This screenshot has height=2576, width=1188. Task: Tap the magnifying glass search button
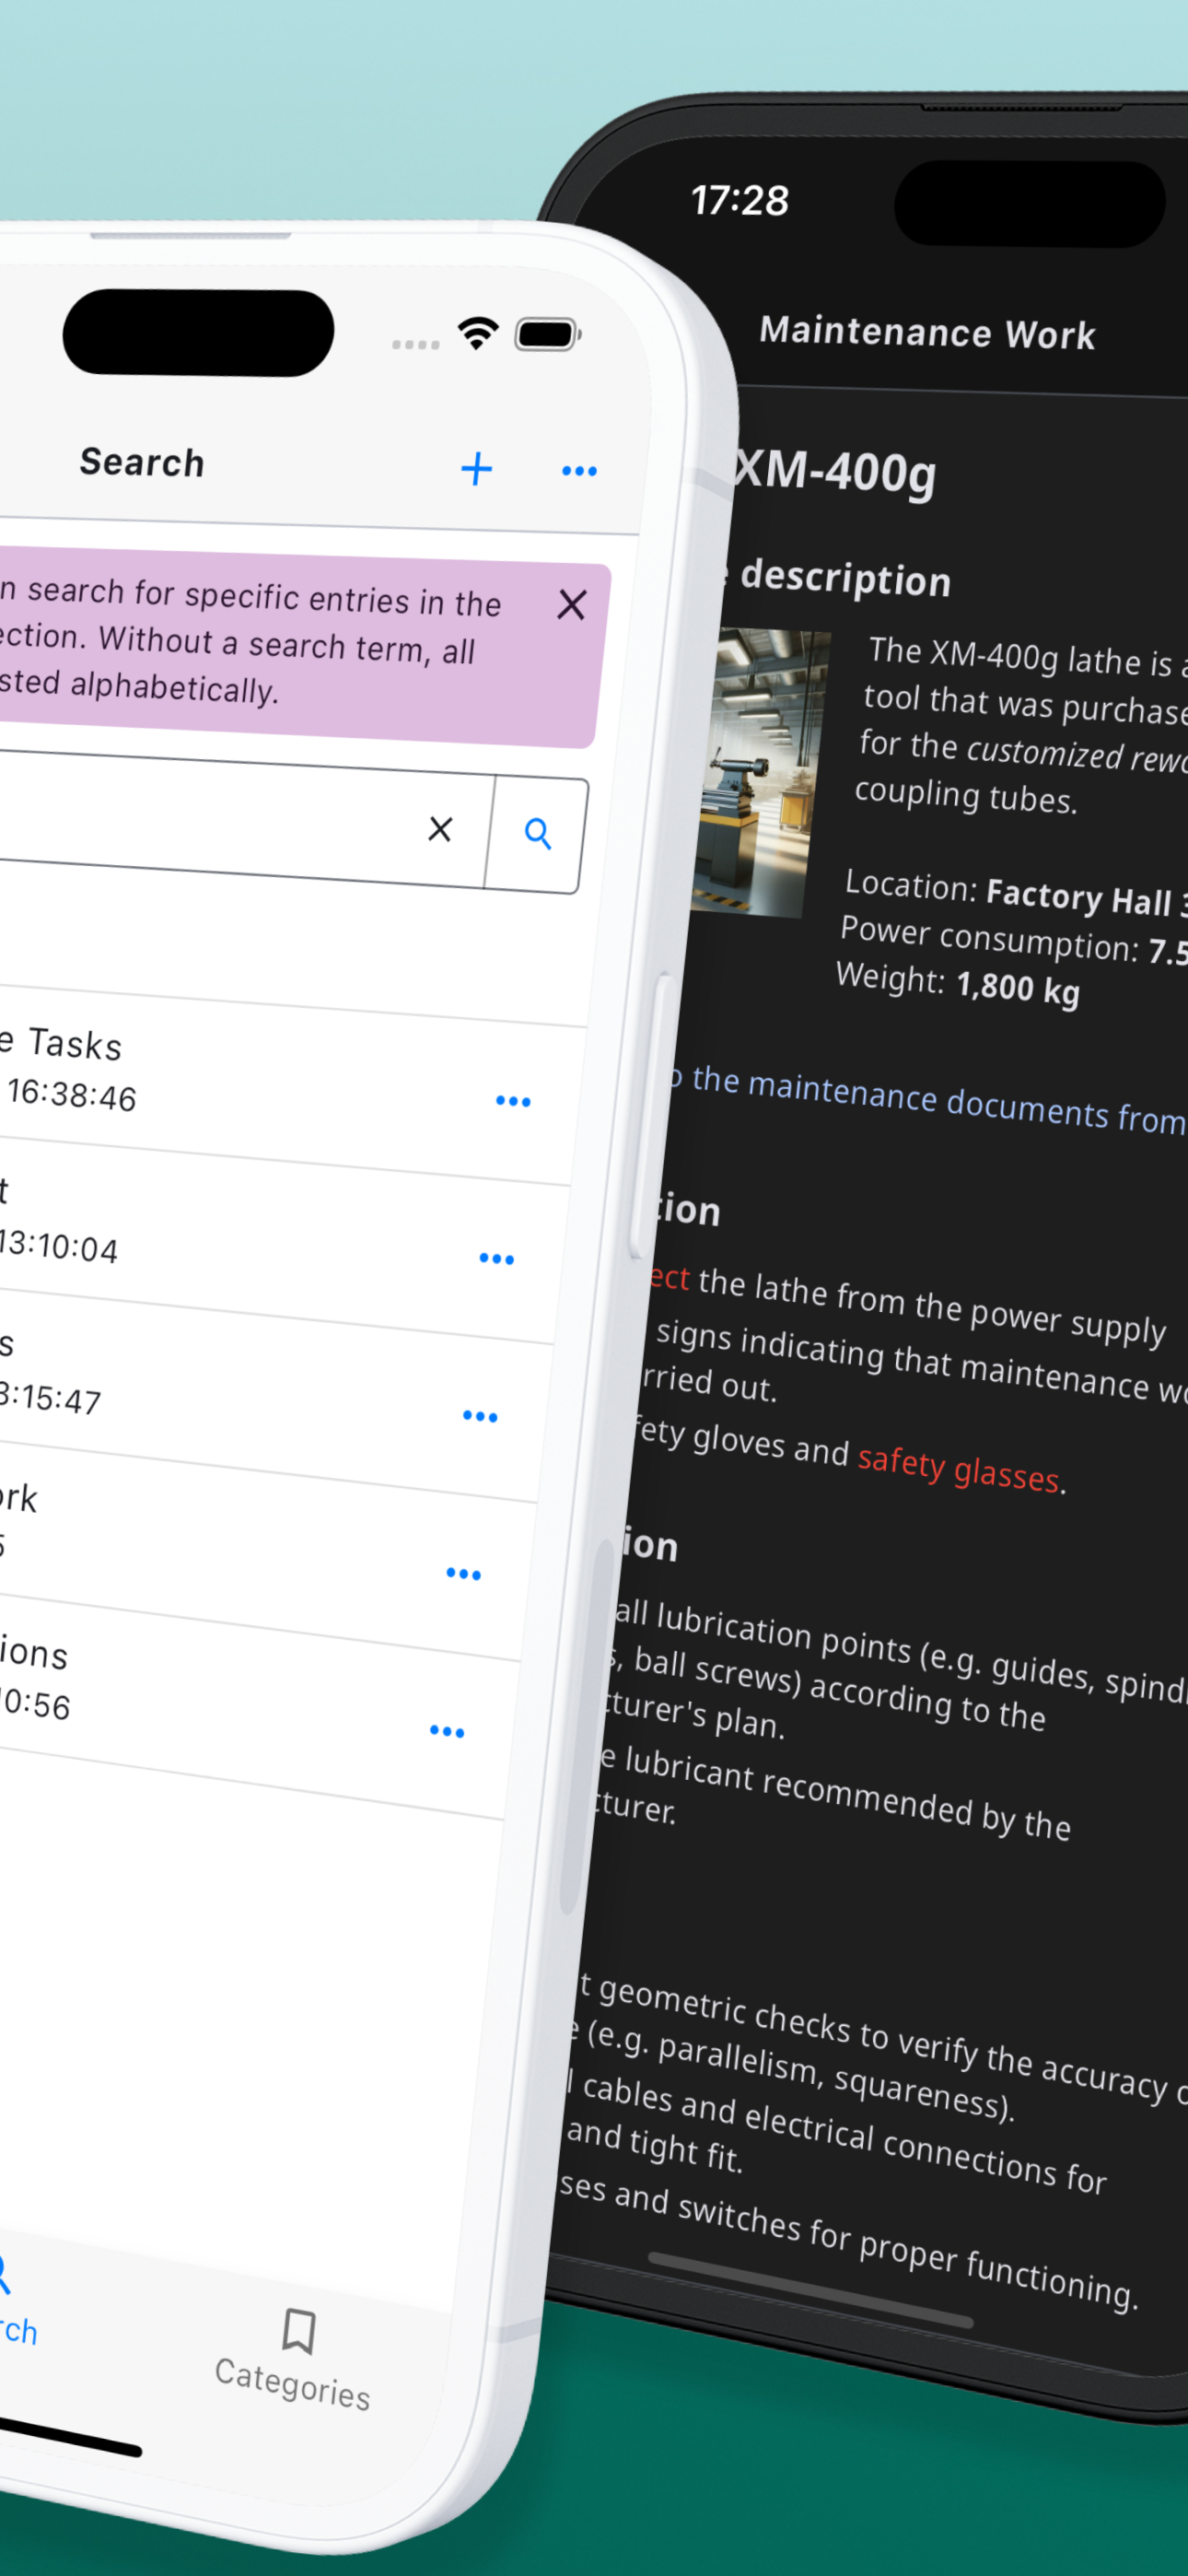pyautogui.click(x=537, y=834)
